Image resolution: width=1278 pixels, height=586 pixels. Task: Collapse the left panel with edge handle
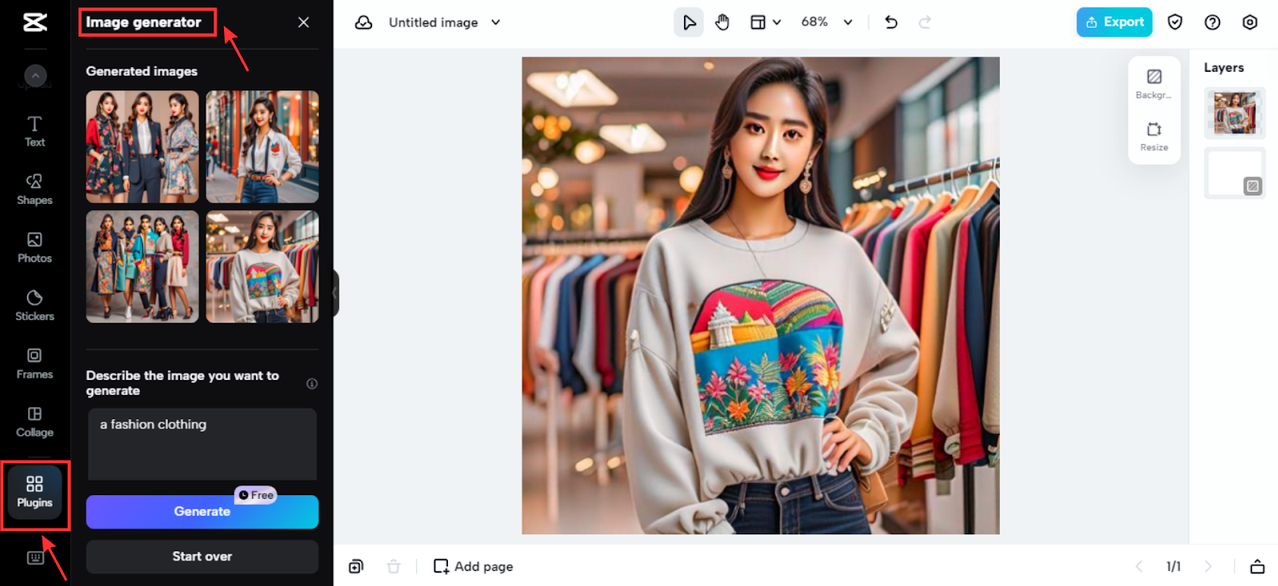point(336,293)
